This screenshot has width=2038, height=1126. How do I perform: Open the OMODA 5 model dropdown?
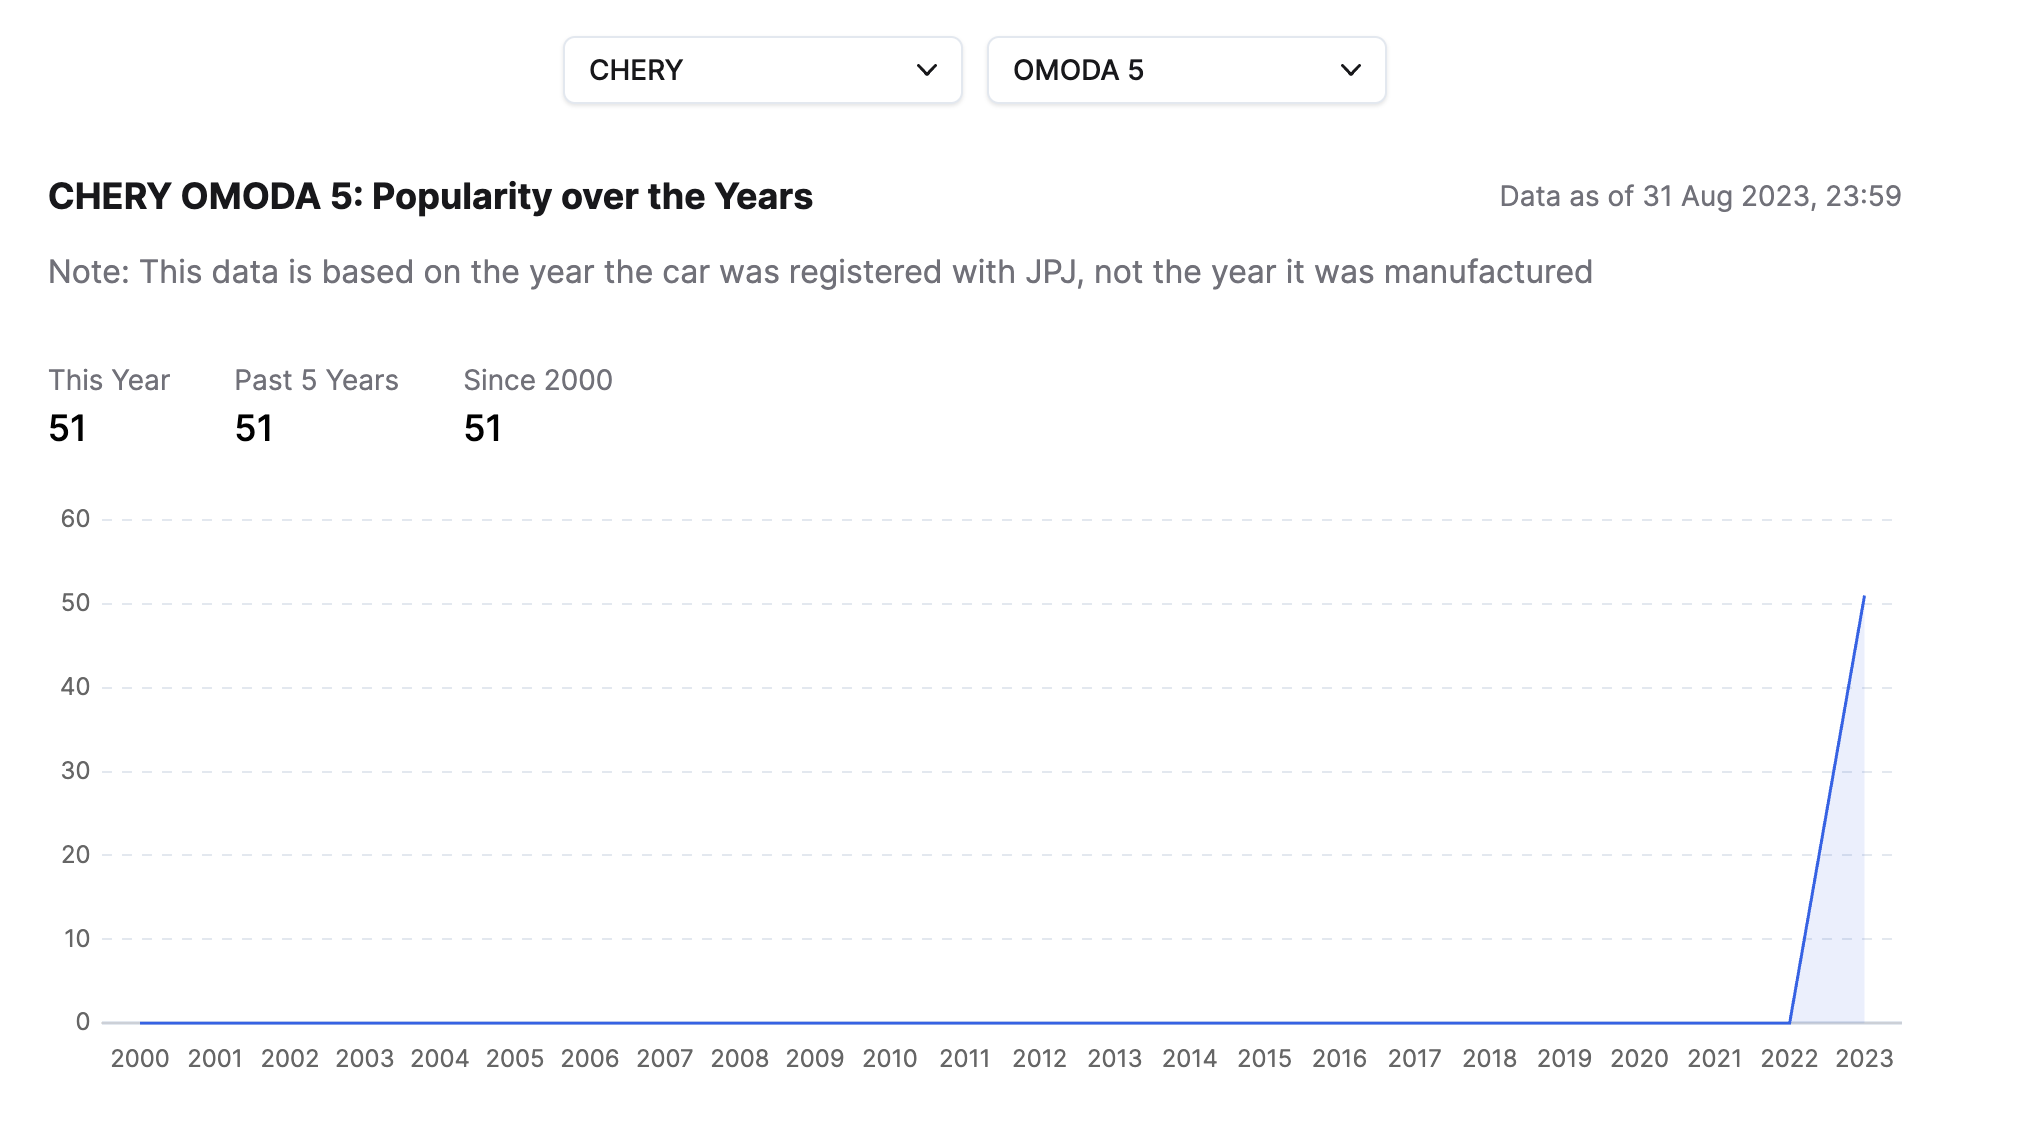tap(1186, 70)
